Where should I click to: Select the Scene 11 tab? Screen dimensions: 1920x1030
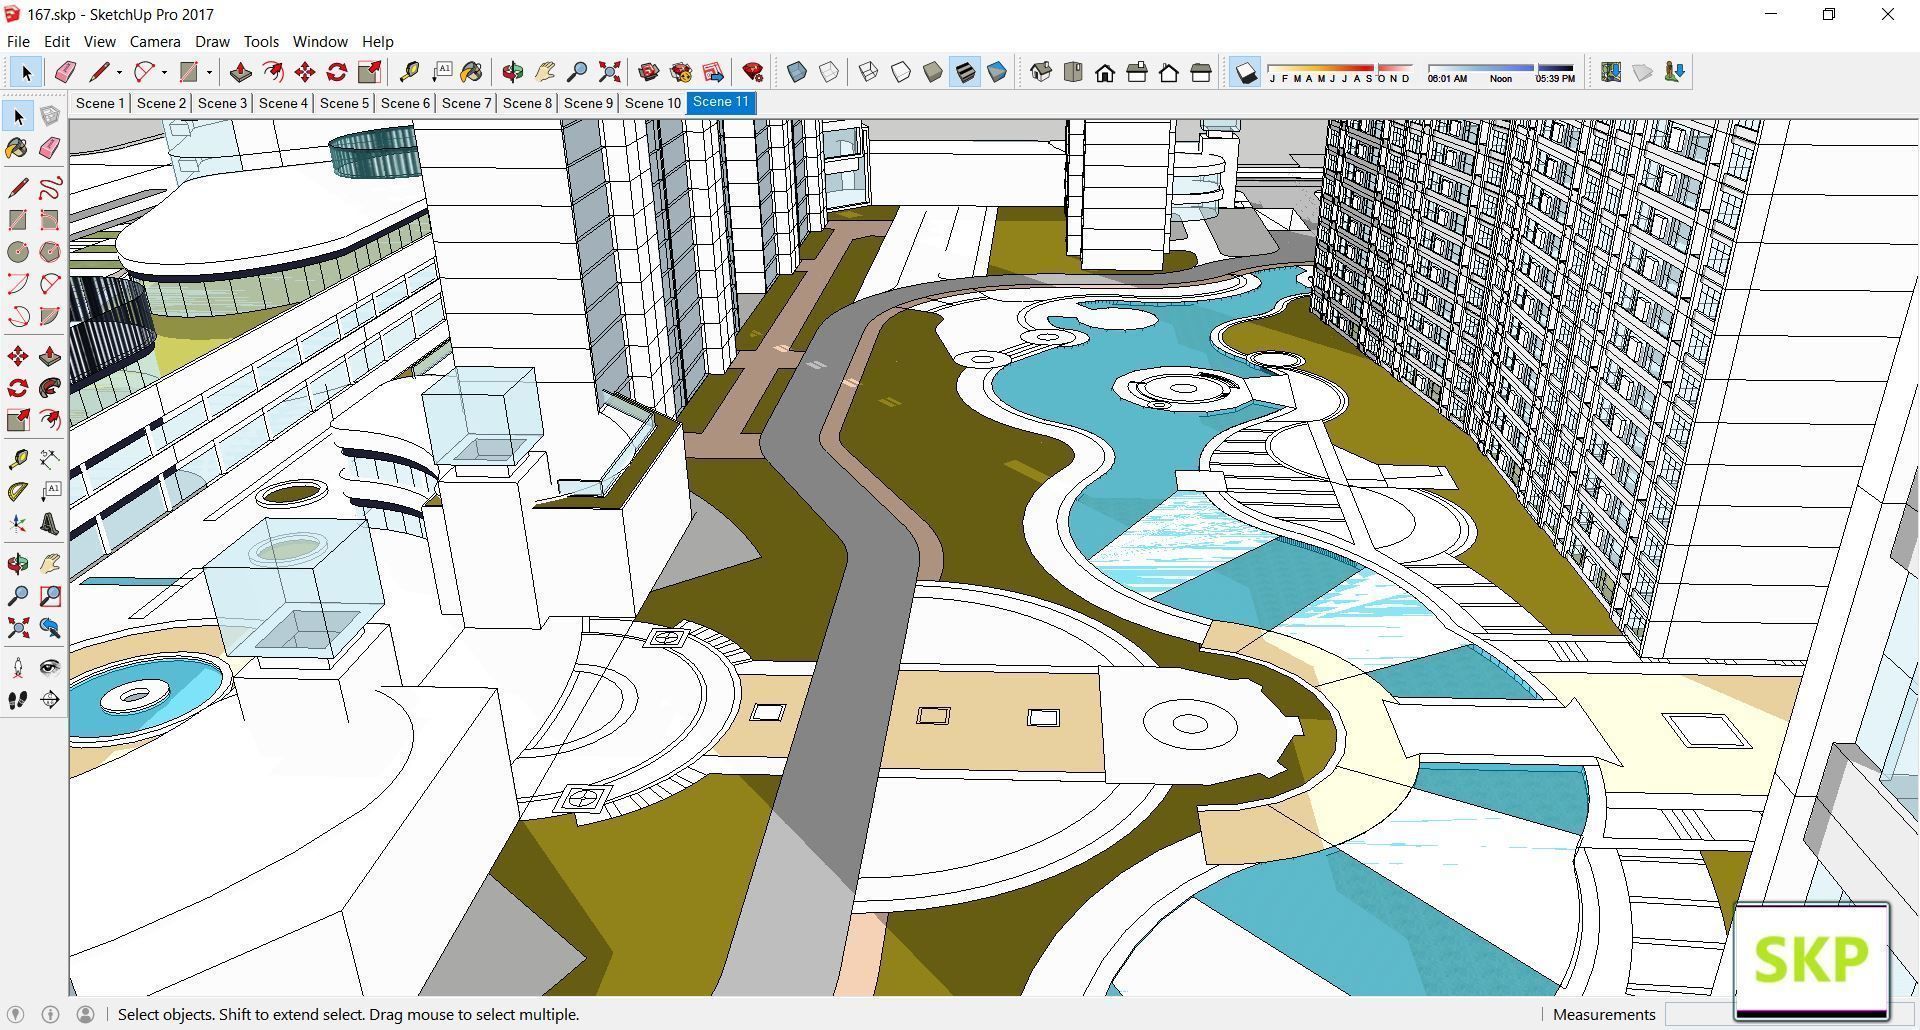[721, 102]
